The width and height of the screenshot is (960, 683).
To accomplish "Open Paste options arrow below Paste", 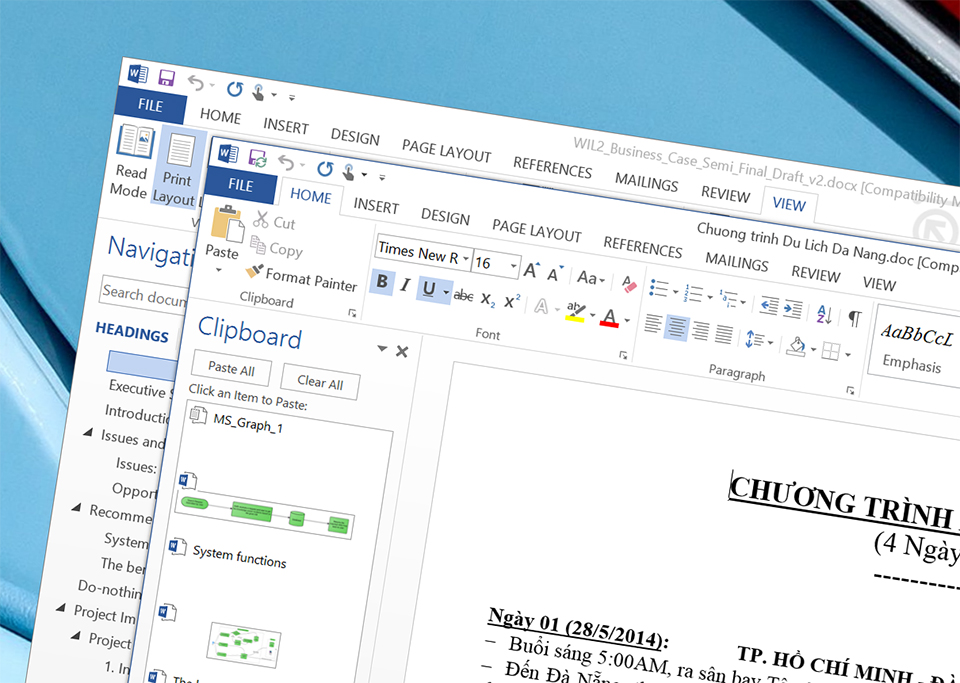I will (x=219, y=269).
